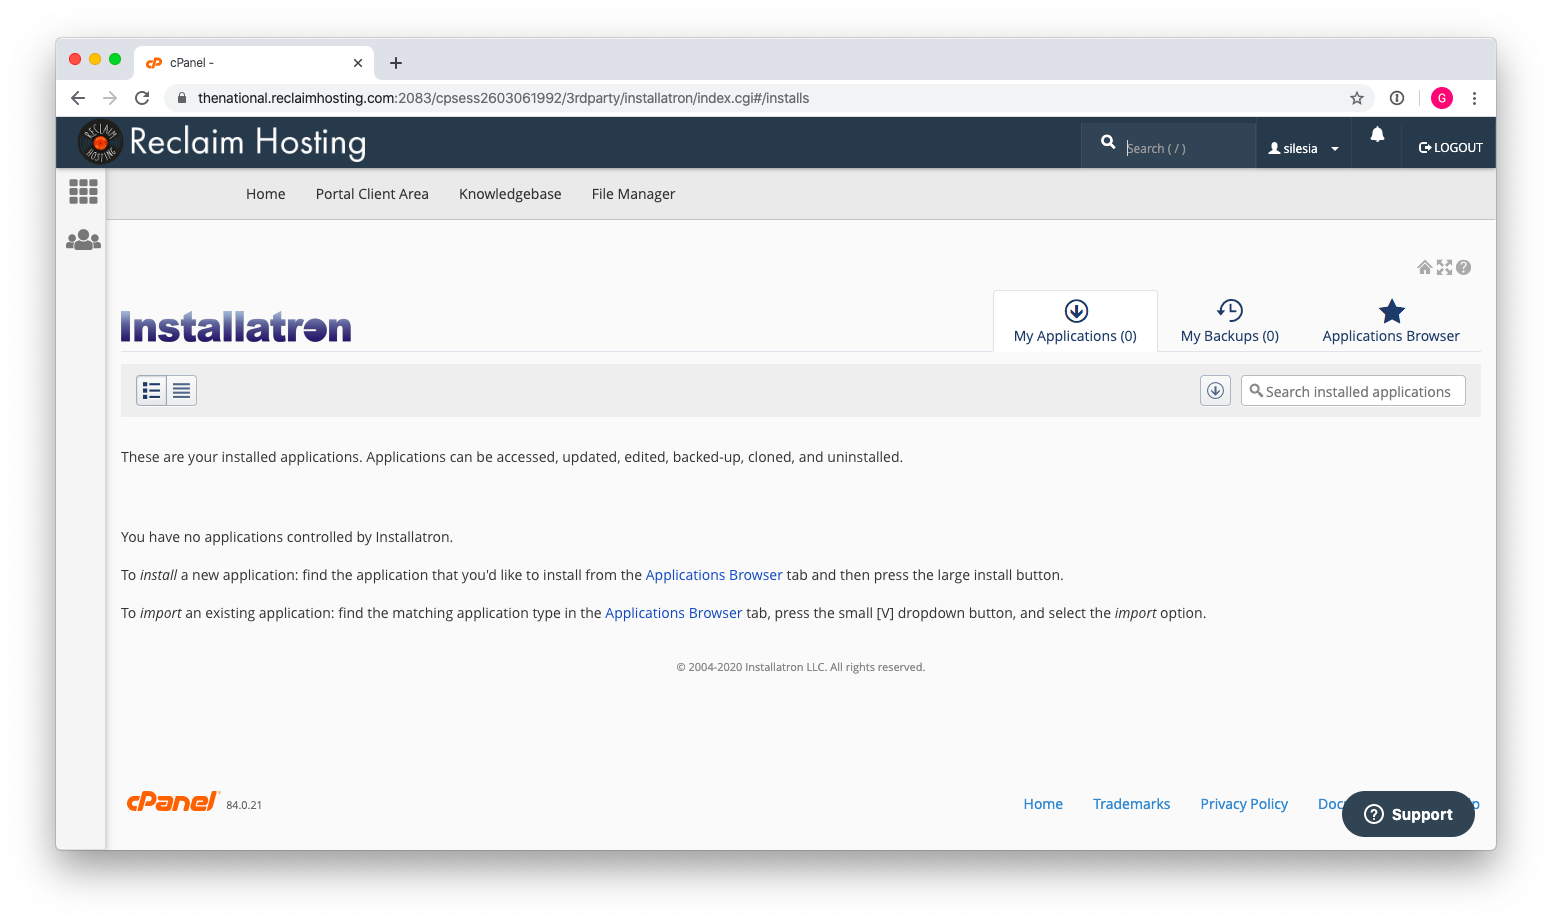Open the cPanel apps grid sidebar icon
This screenshot has width=1552, height=924.
pyautogui.click(x=83, y=191)
